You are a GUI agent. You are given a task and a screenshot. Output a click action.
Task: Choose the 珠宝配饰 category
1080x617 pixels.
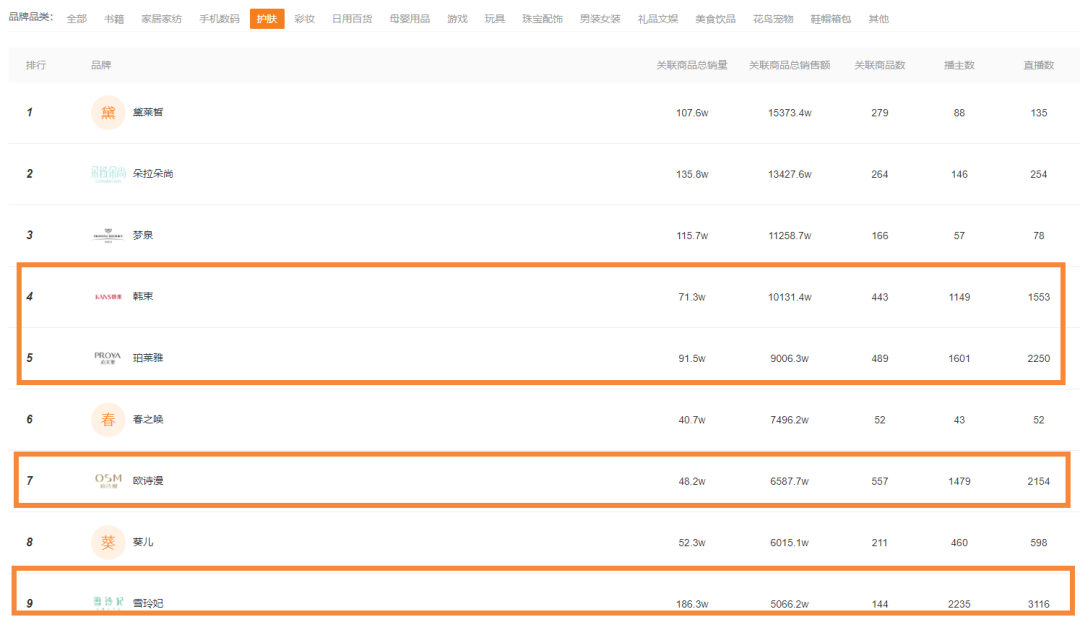542,19
